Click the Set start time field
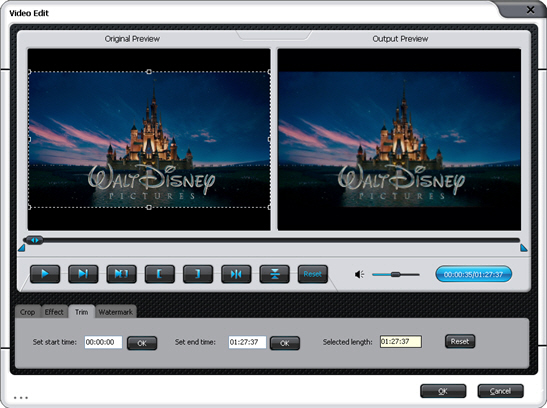Viewport: 547px width, 408px height. pos(103,342)
